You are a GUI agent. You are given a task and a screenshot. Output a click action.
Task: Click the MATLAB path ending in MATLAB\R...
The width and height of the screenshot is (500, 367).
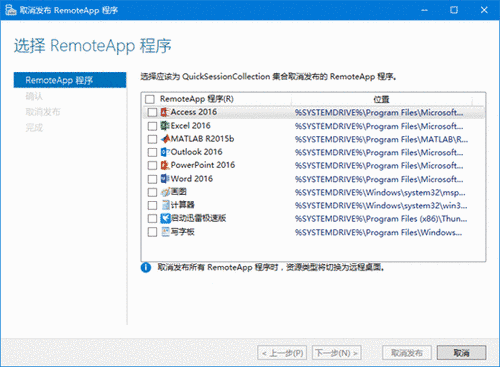381,139
